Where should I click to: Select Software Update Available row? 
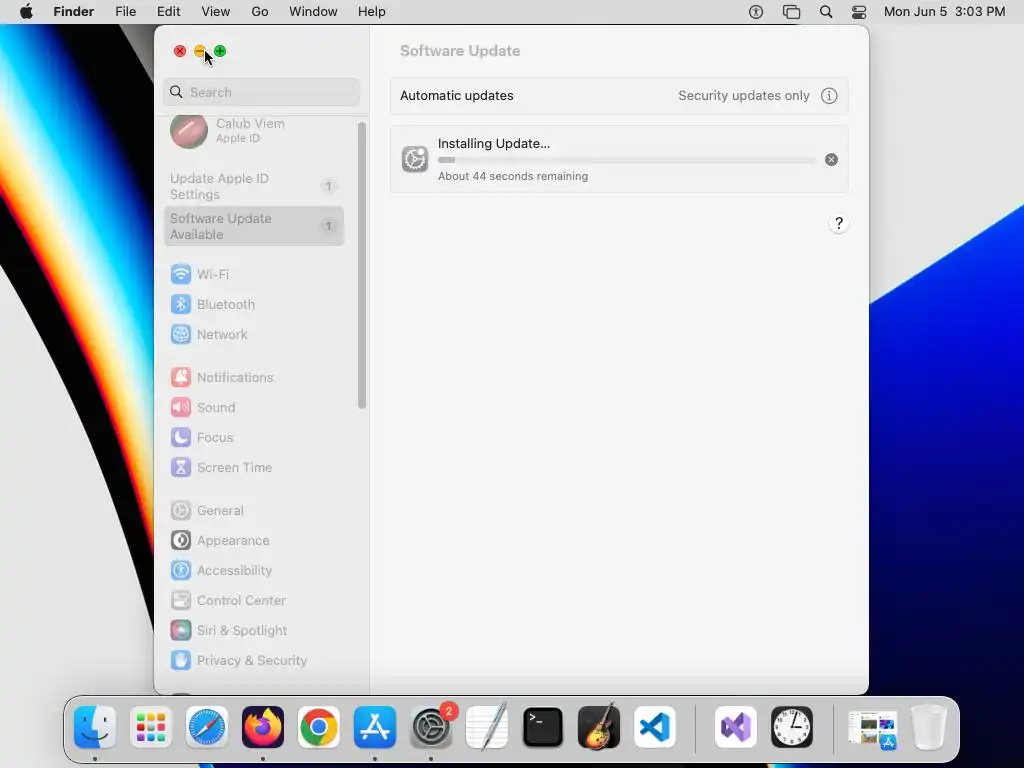pos(253,226)
